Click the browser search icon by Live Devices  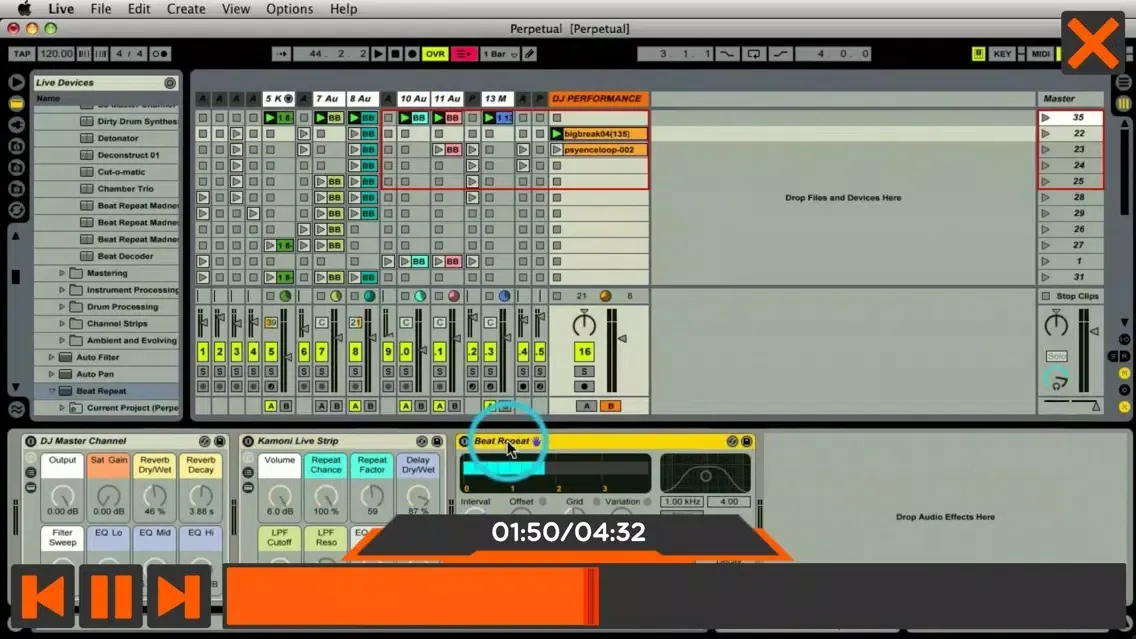pyautogui.click(x=170, y=83)
